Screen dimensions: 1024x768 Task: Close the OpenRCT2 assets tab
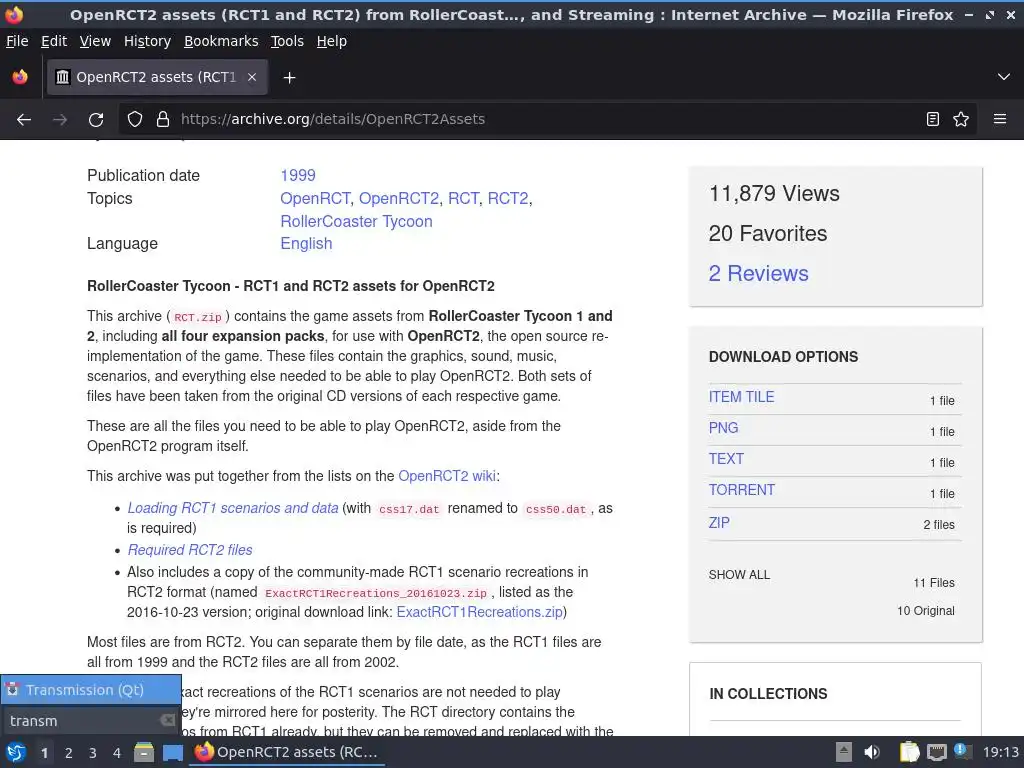tap(252, 77)
